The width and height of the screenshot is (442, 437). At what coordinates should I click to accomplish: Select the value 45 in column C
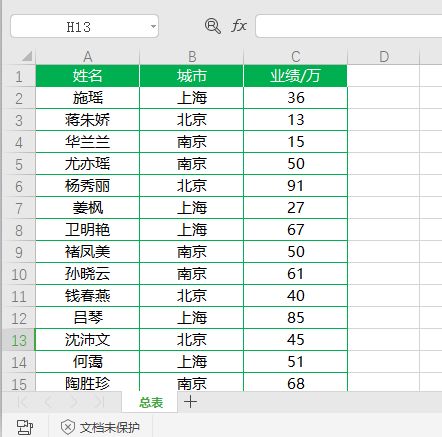click(296, 340)
